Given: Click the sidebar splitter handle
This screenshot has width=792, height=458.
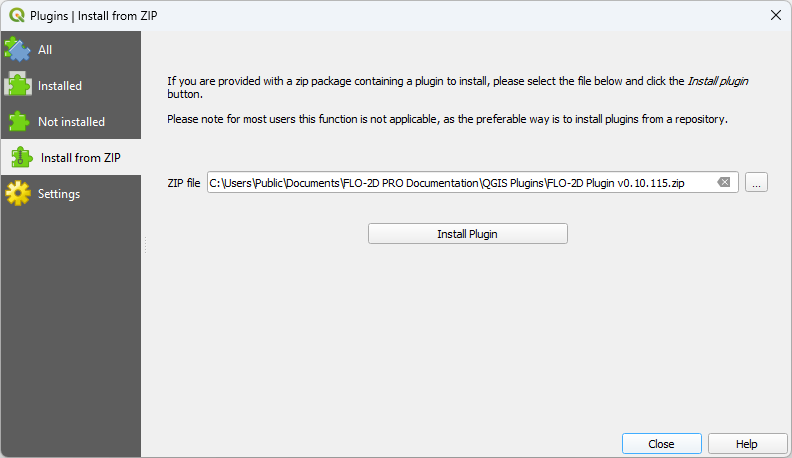Looking at the screenshot, I should click(145, 245).
